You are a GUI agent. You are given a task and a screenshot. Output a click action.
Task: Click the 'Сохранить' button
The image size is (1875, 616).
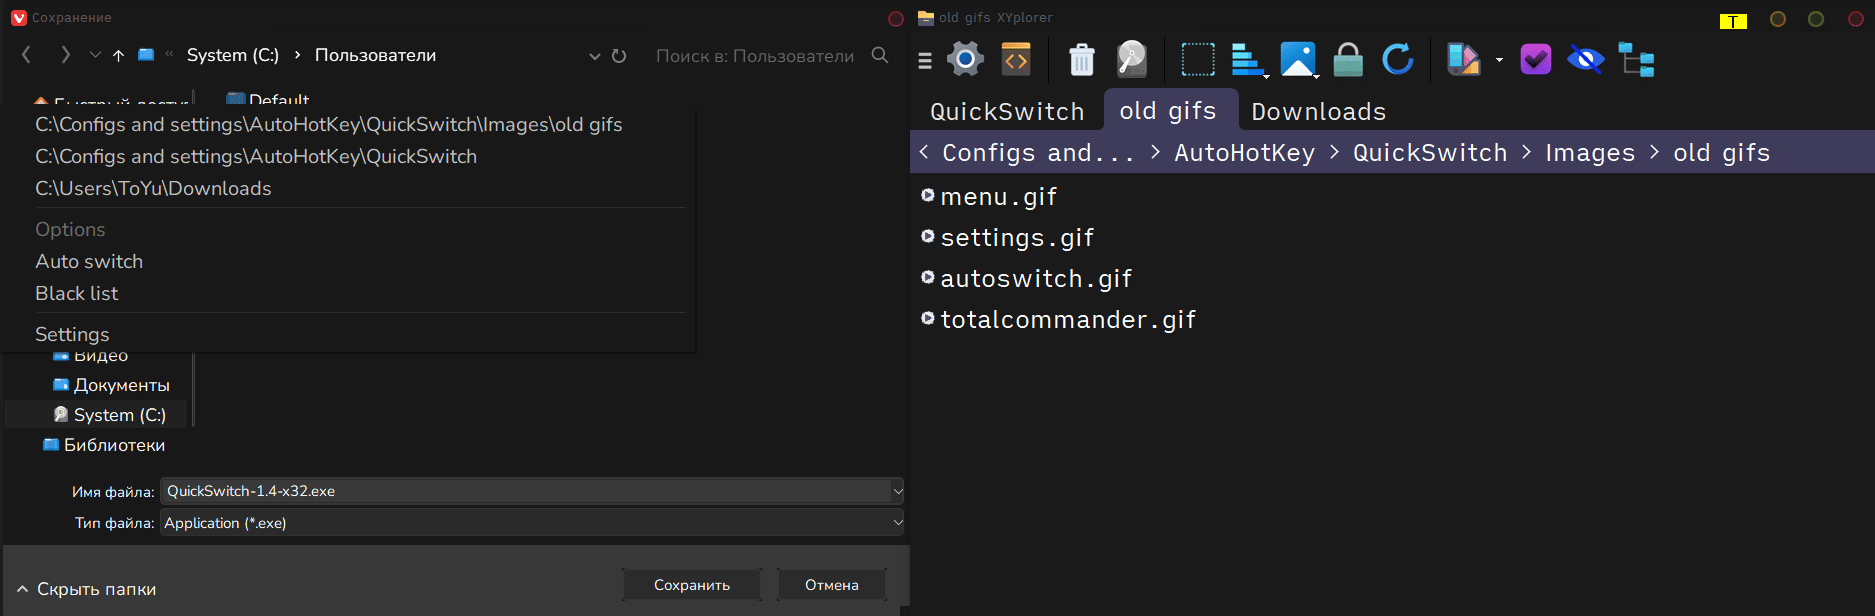click(x=692, y=585)
